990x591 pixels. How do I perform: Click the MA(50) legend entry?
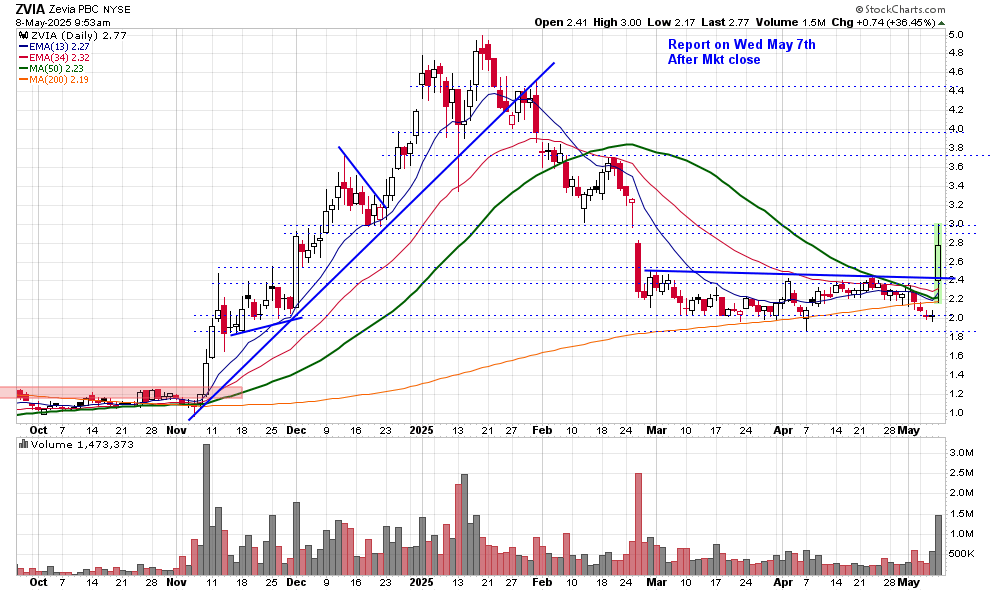(x=50, y=67)
